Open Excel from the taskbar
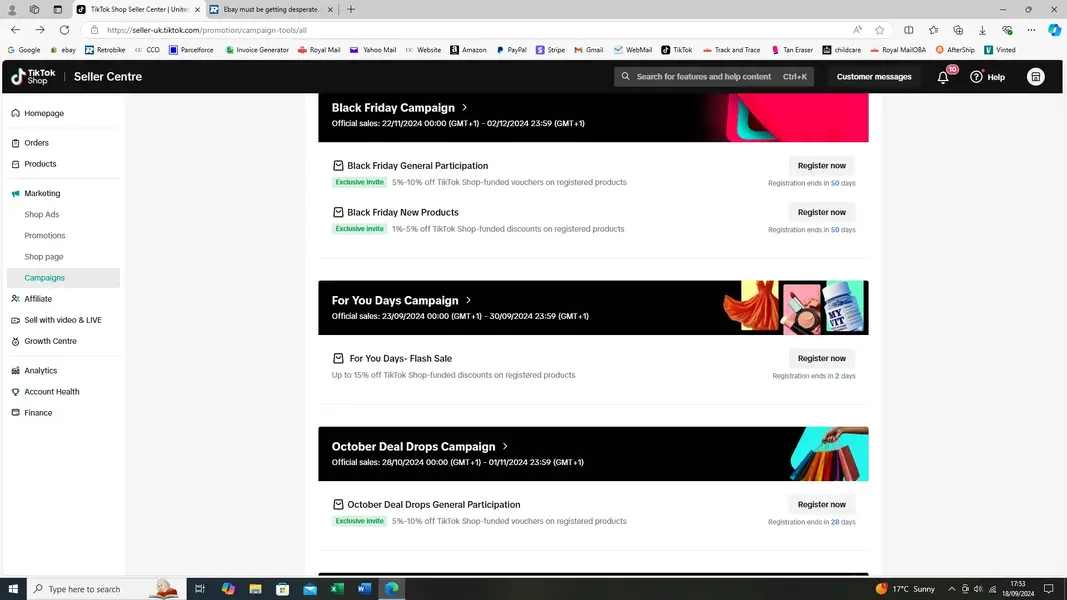This screenshot has height=600, width=1067. pyautogui.click(x=337, y=588)
